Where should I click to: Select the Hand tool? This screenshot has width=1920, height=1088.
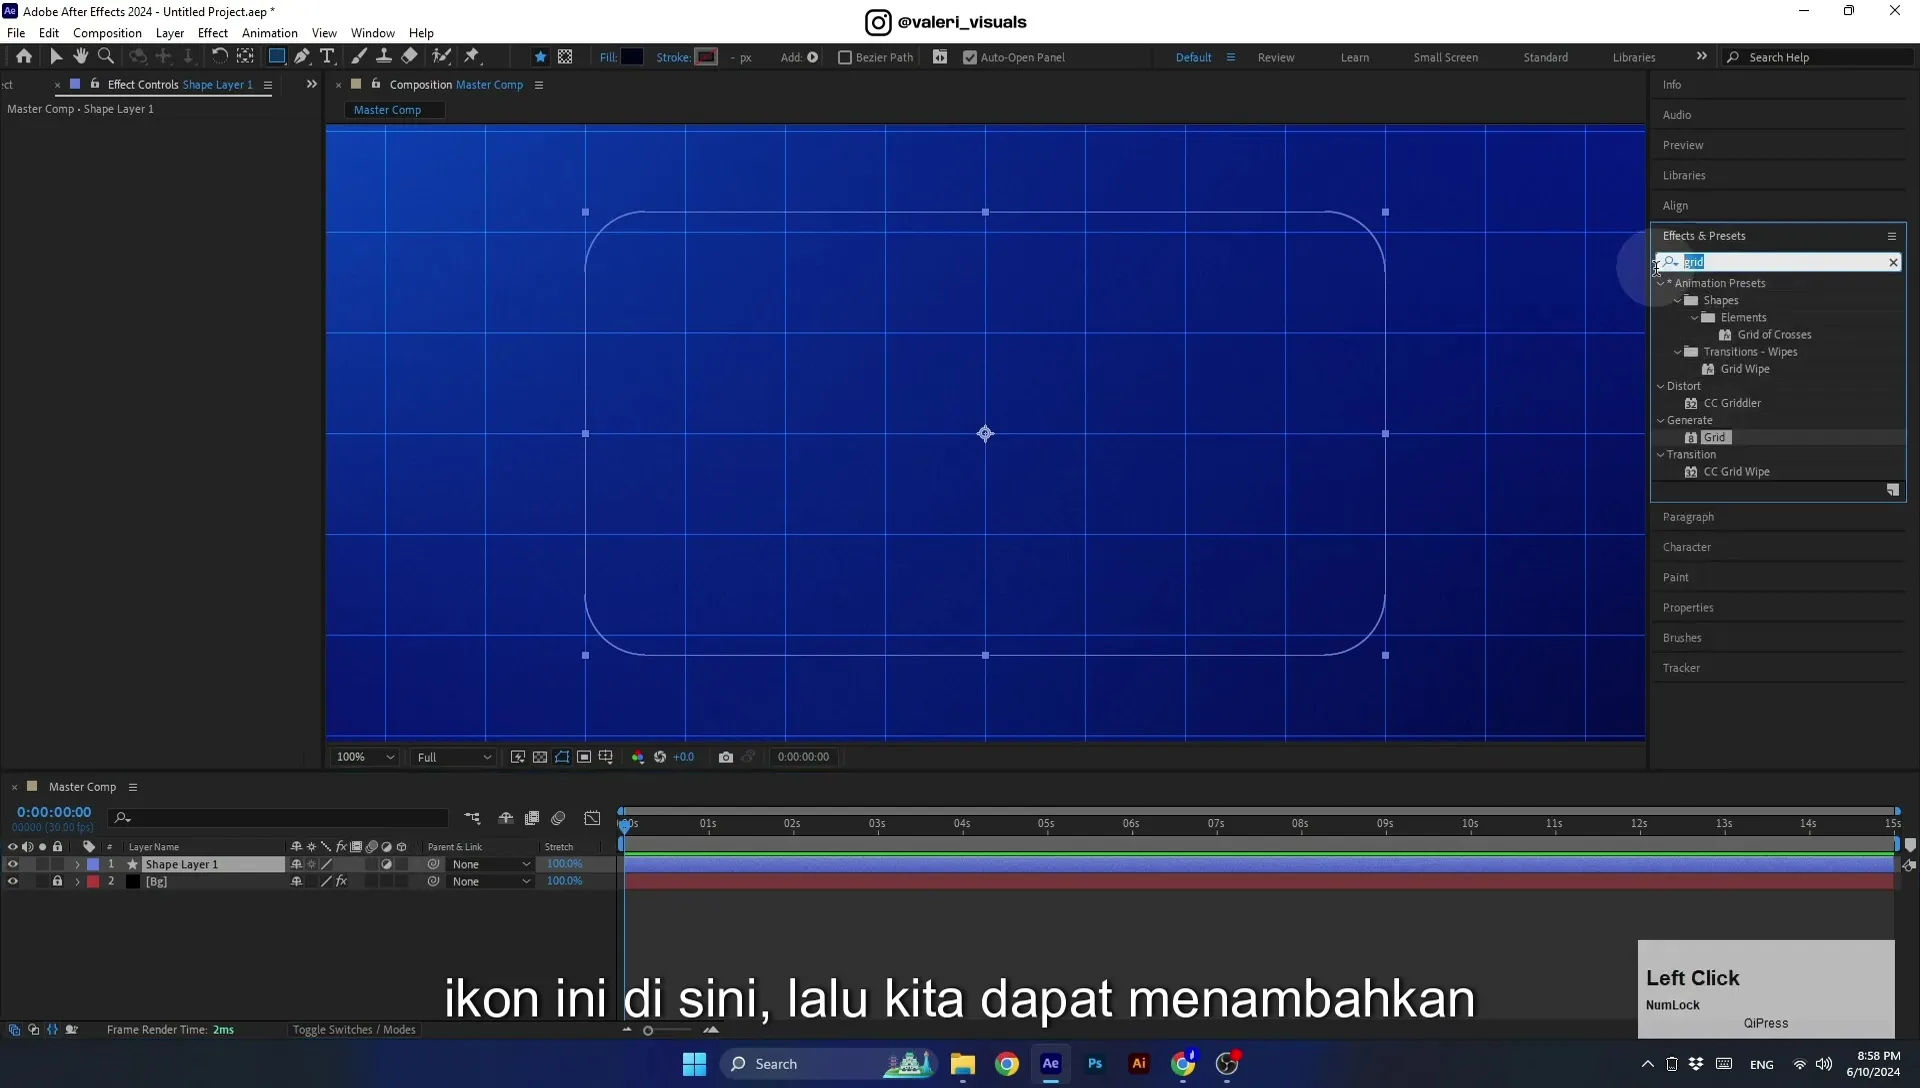coord(81,57)
